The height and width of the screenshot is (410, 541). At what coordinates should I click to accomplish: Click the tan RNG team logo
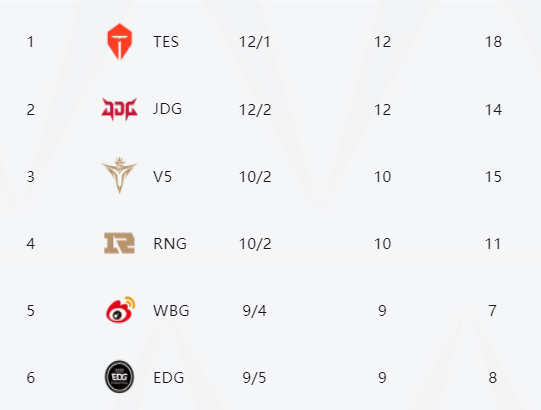click(119, 243)
